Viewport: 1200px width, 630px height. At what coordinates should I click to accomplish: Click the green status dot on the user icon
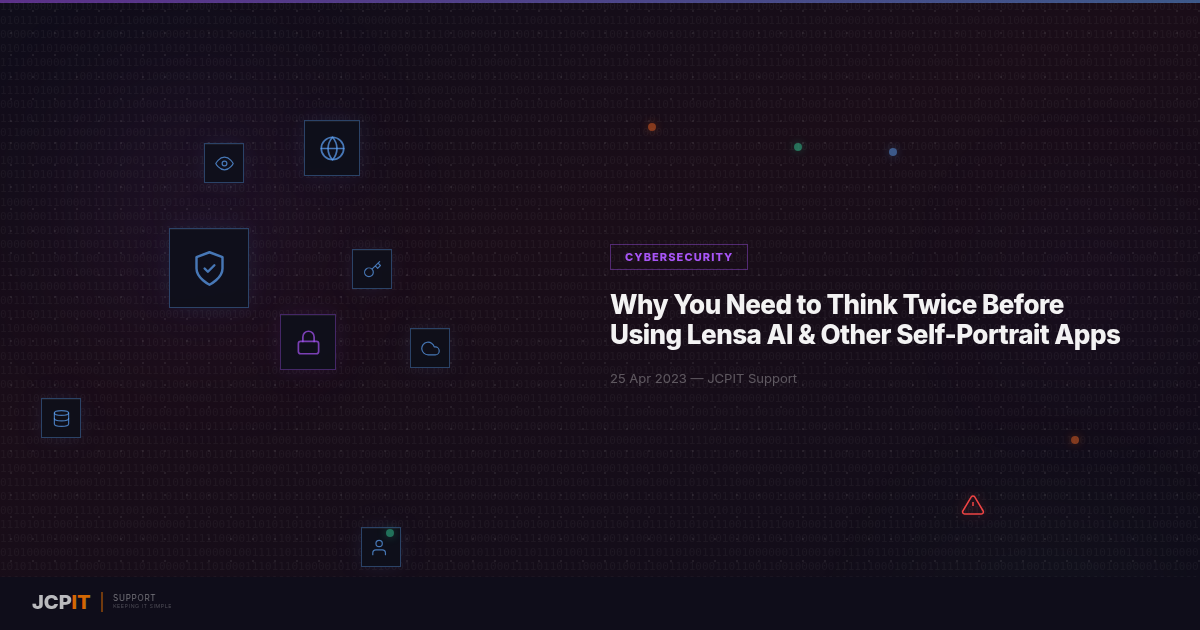[x=389, y=532]
